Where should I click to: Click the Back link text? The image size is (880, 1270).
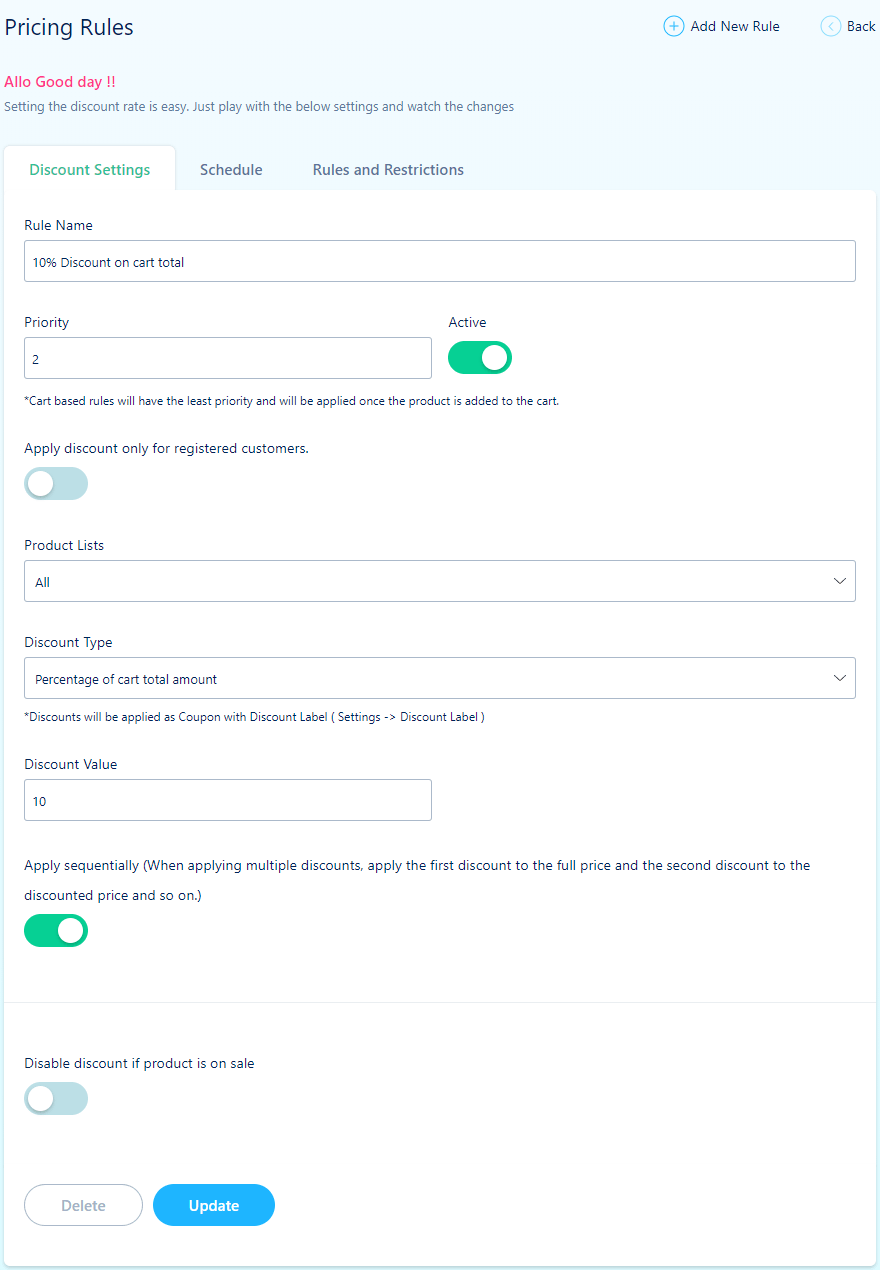(861, 27)
